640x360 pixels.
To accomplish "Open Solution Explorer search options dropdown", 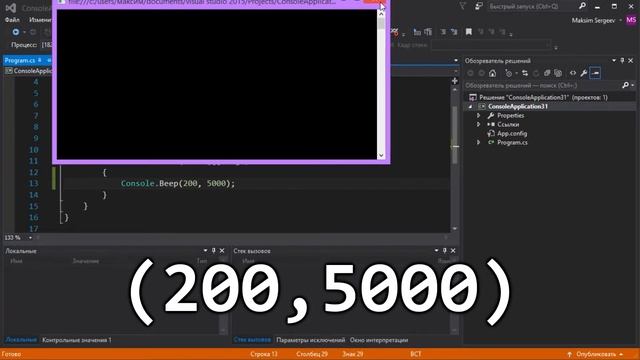I will click(x=633, y=85).
